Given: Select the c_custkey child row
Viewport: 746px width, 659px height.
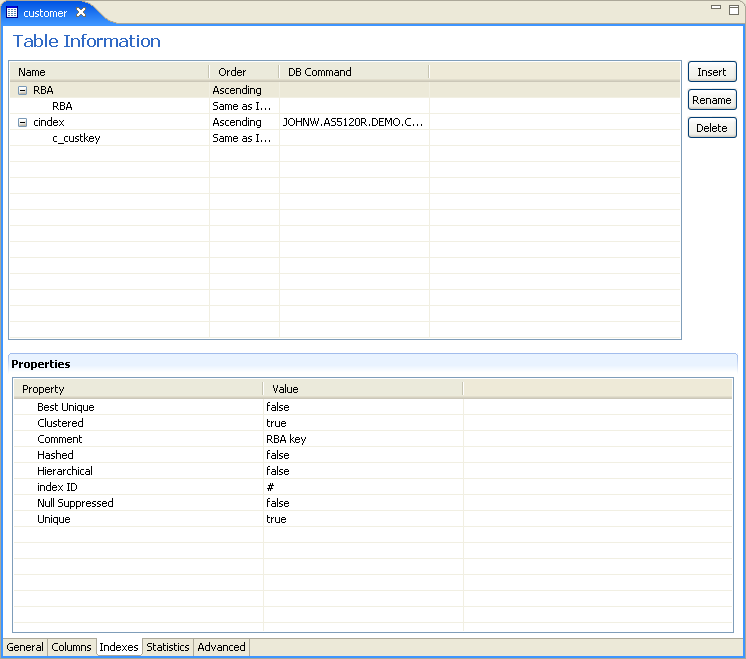Looking at the screenshot, I should [345, 138].
